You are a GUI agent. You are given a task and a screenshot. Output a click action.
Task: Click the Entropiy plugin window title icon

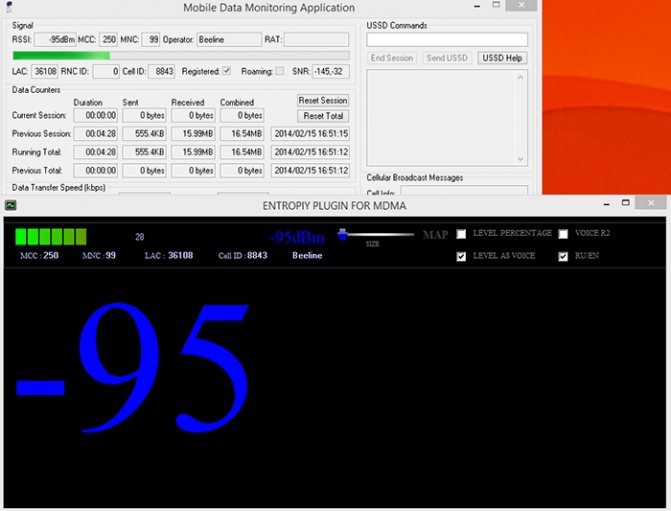tap(11, 205)
